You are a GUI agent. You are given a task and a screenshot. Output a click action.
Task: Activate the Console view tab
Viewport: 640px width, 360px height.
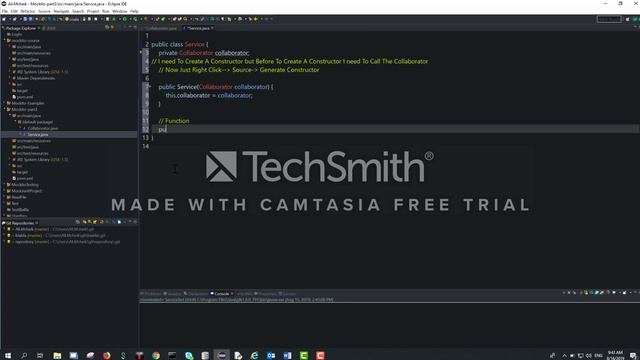[x=222, y=294]
